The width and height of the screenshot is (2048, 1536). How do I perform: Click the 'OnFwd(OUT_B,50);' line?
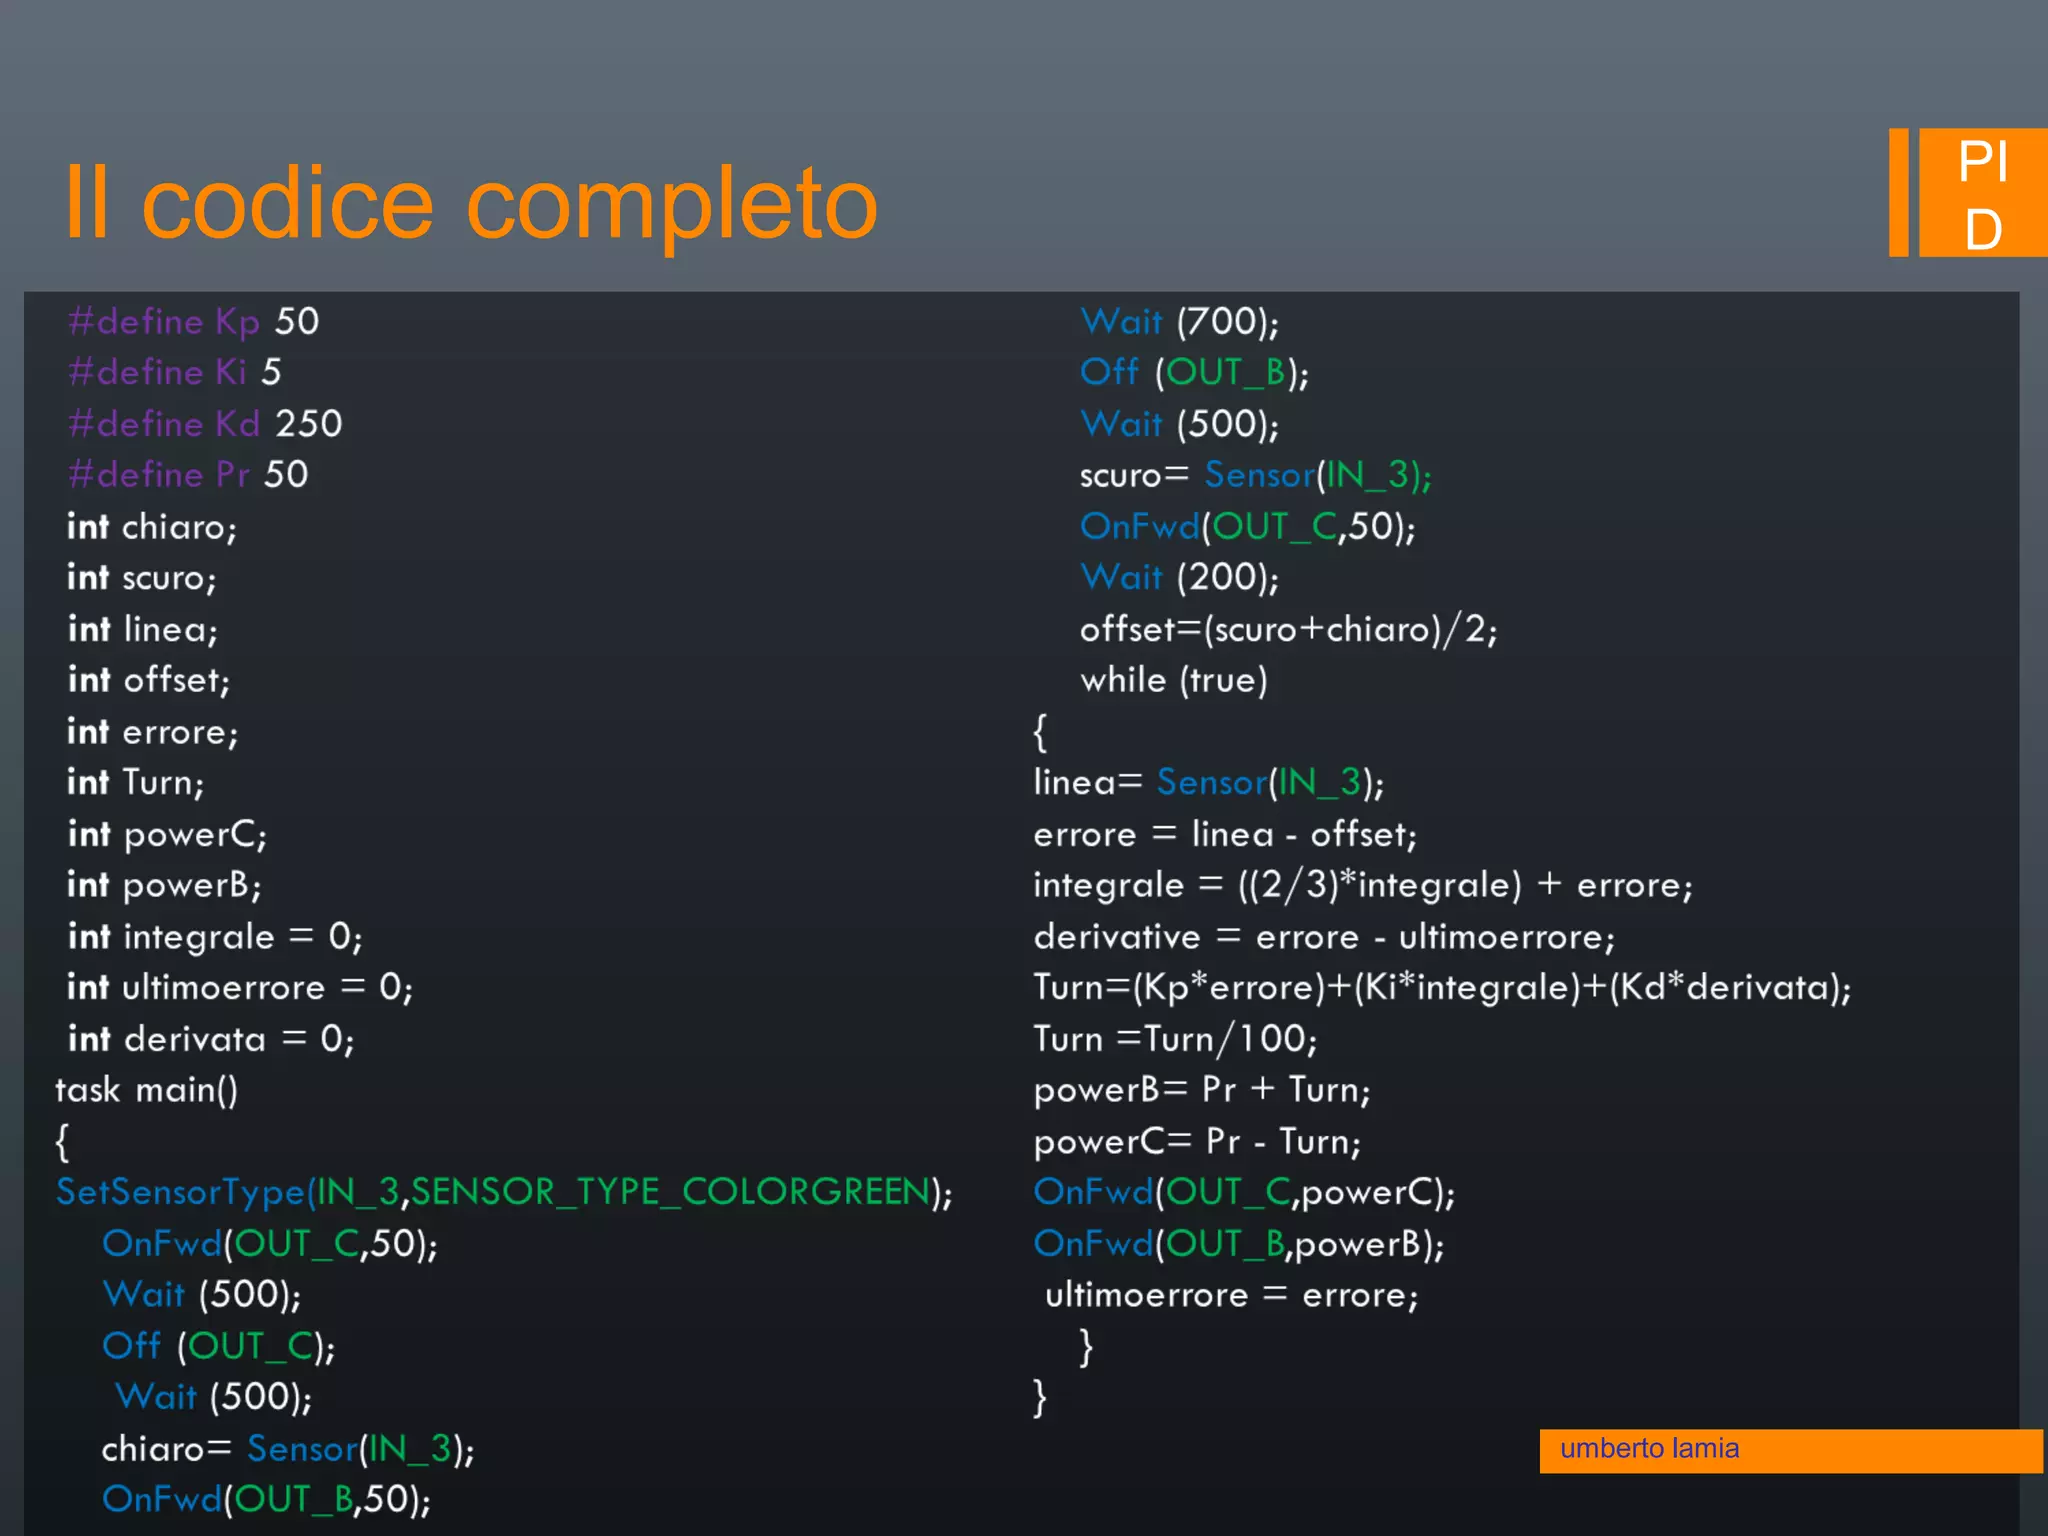[x=267, y=1500]
